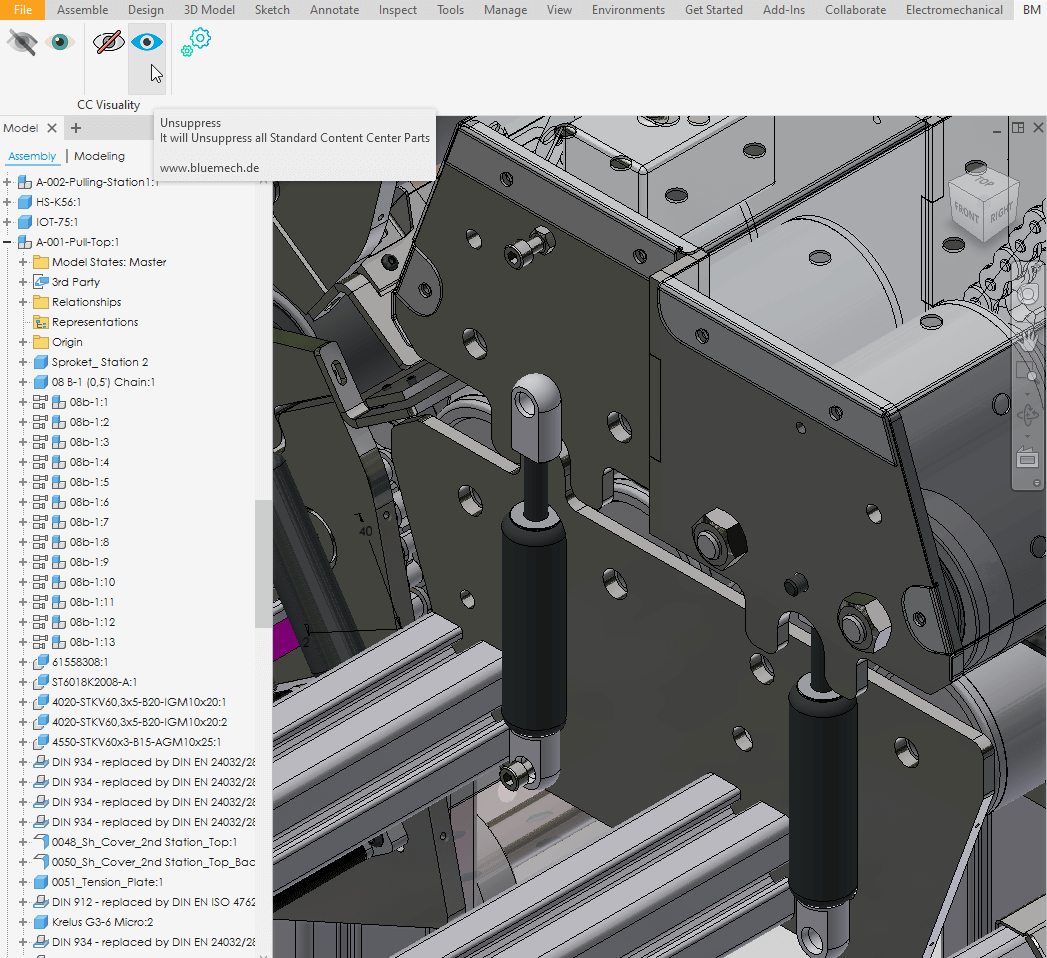Click the Look At tool in navigation bar
The image size is (1047, 958).
pyautogui.click(x=1027, y=459)
